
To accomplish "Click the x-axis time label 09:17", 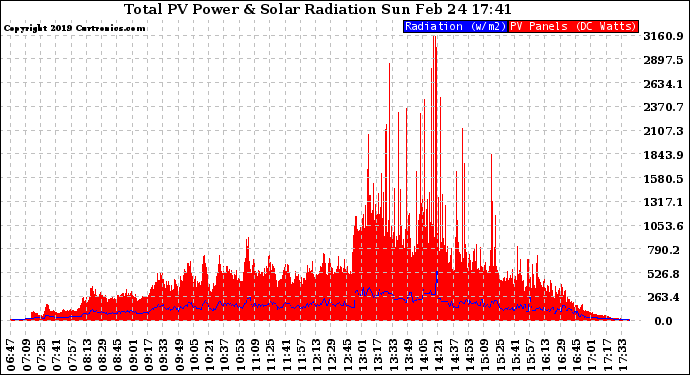I will [x=148, y=355].
